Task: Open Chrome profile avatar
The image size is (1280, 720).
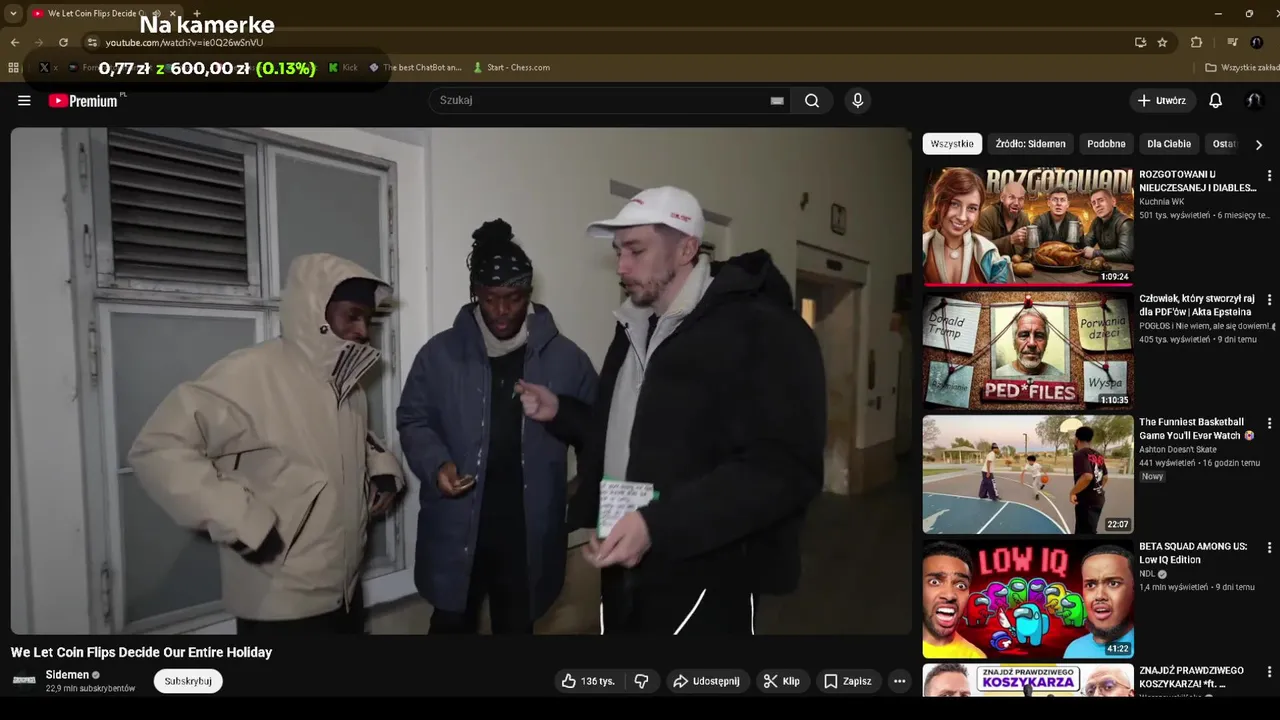Action: 1257,42
